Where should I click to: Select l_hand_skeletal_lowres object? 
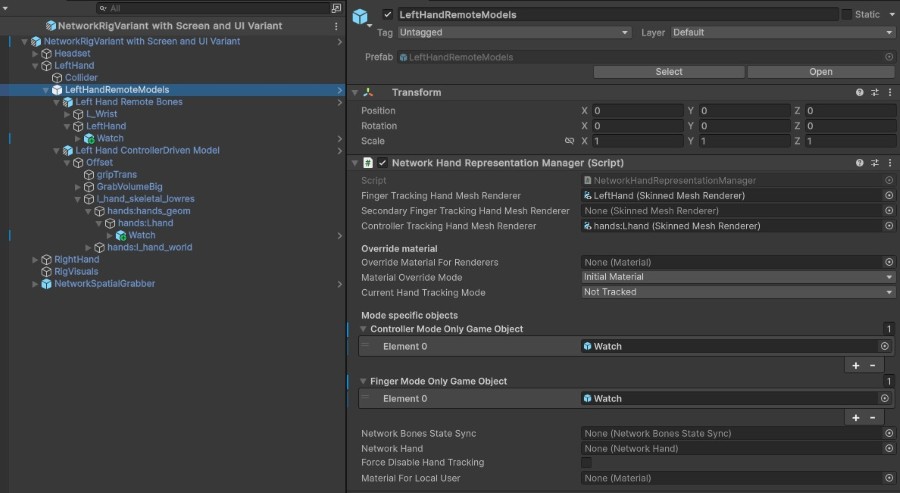click(x=145, y=199)
